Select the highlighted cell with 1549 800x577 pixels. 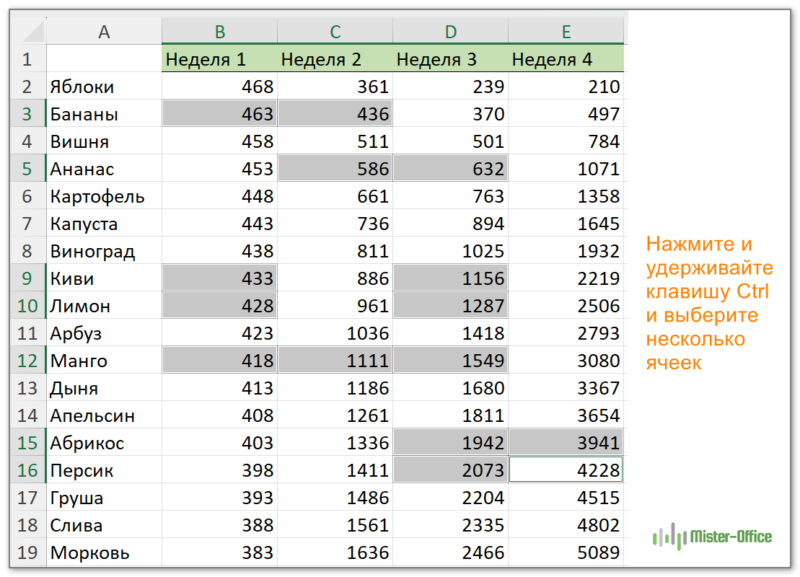[450, 361]
